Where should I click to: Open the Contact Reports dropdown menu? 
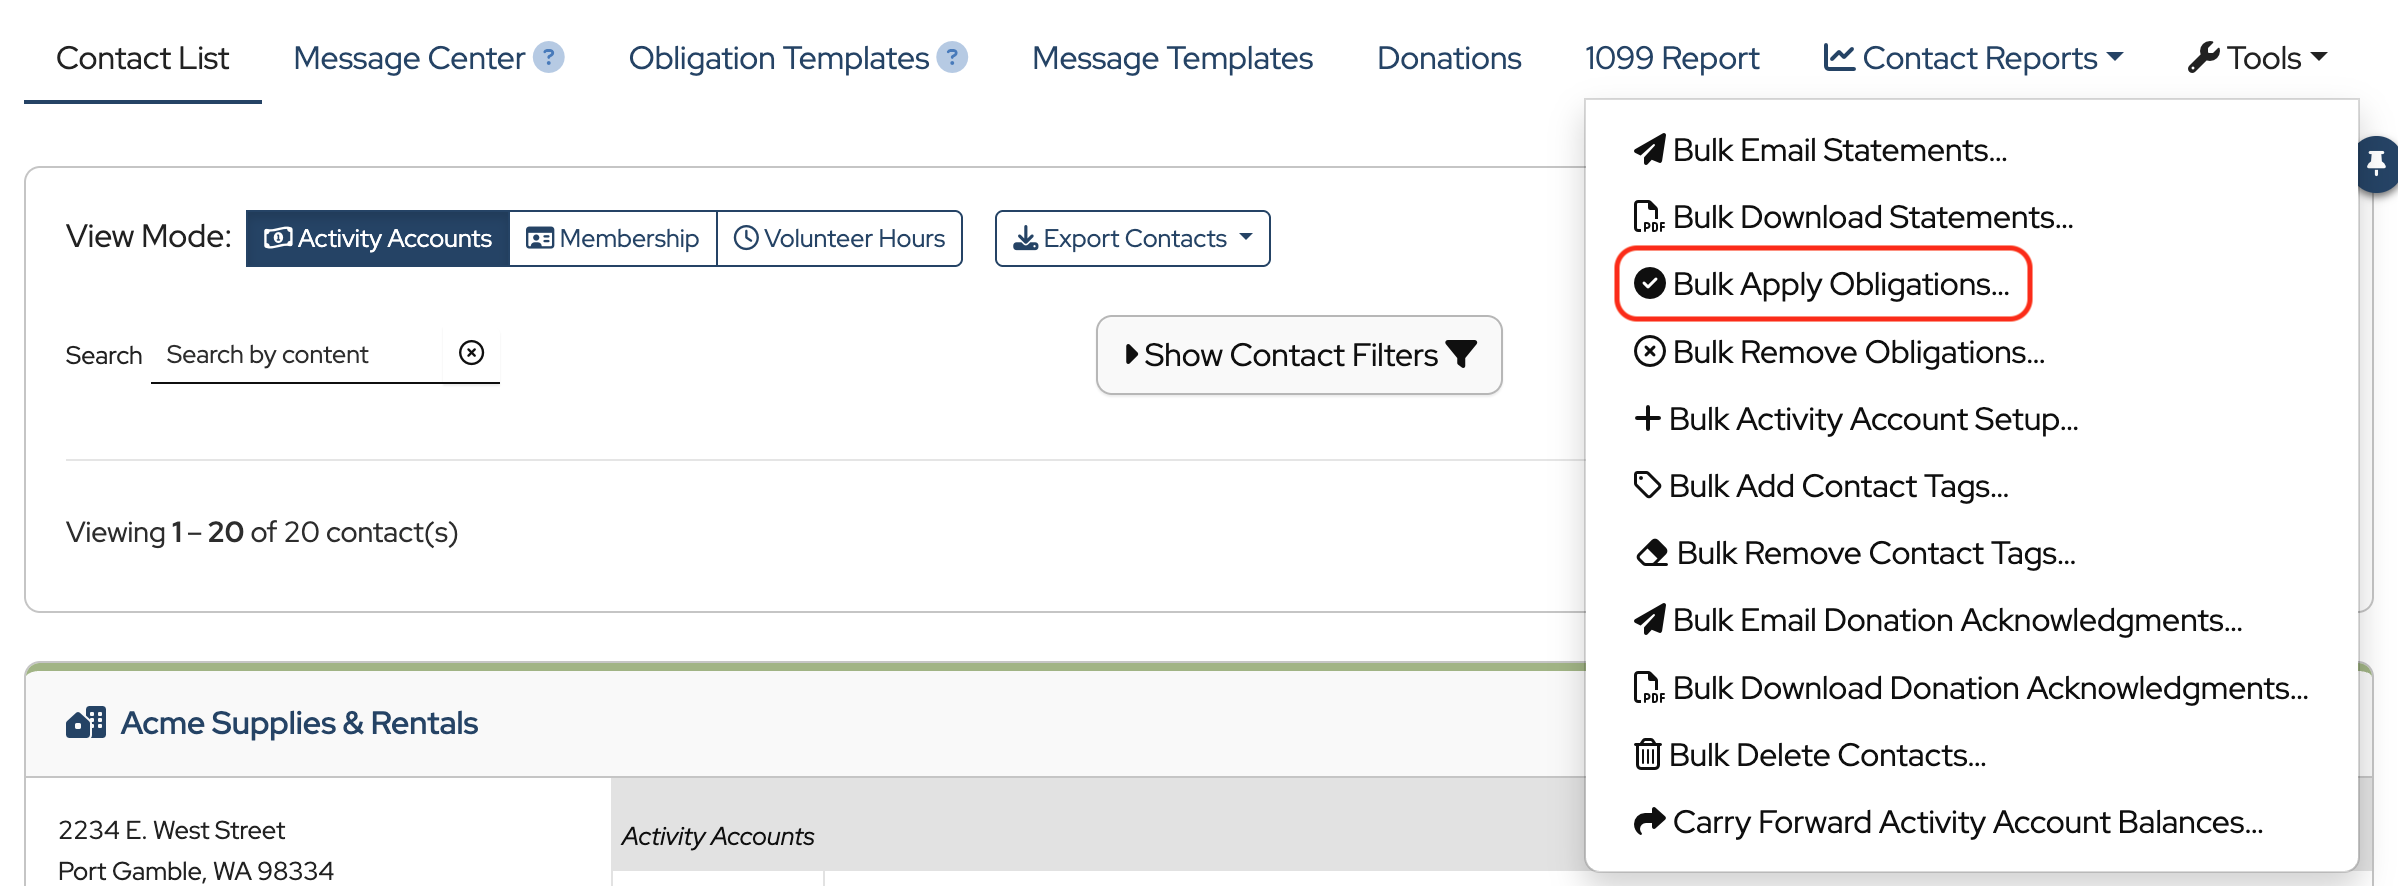1972,58
